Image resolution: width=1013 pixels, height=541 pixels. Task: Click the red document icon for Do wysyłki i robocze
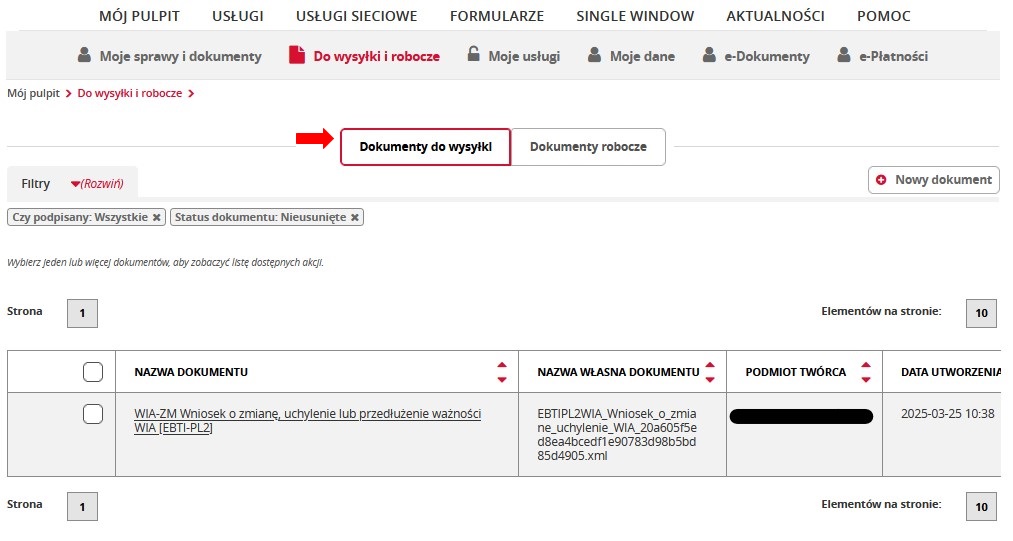297,56
